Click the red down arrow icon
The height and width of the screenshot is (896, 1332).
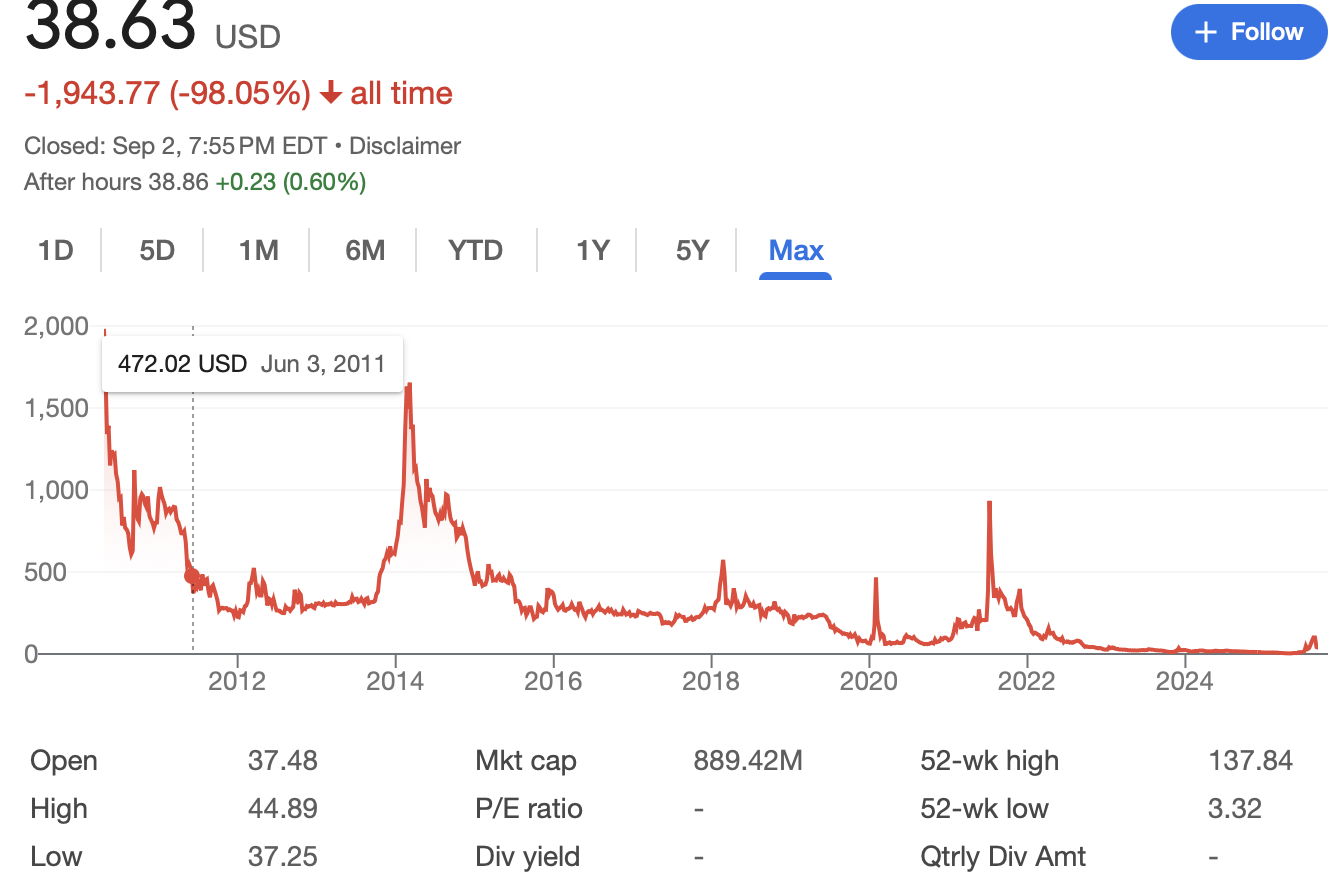pos(331,94)
